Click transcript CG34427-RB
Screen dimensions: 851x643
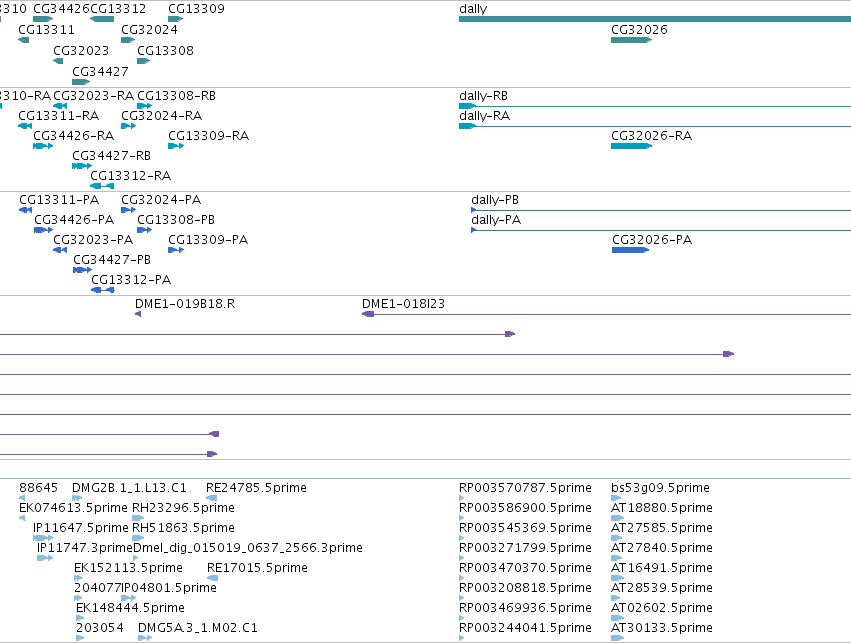[81, 166]
